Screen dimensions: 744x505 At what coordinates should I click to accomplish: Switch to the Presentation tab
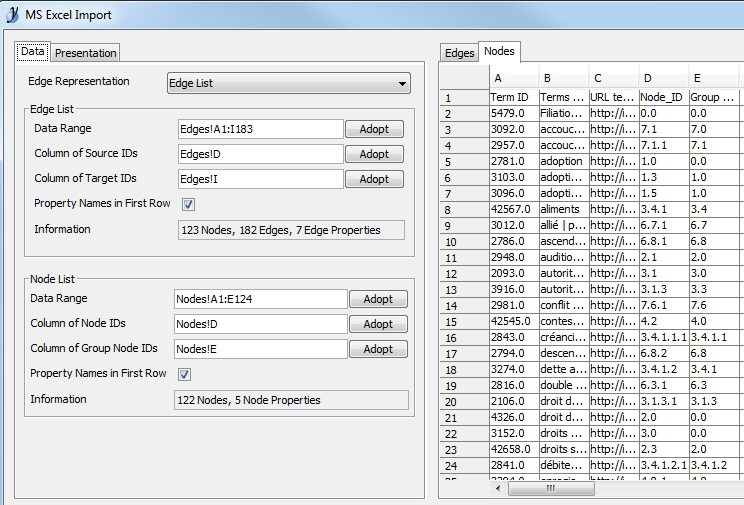pos(85,53)
